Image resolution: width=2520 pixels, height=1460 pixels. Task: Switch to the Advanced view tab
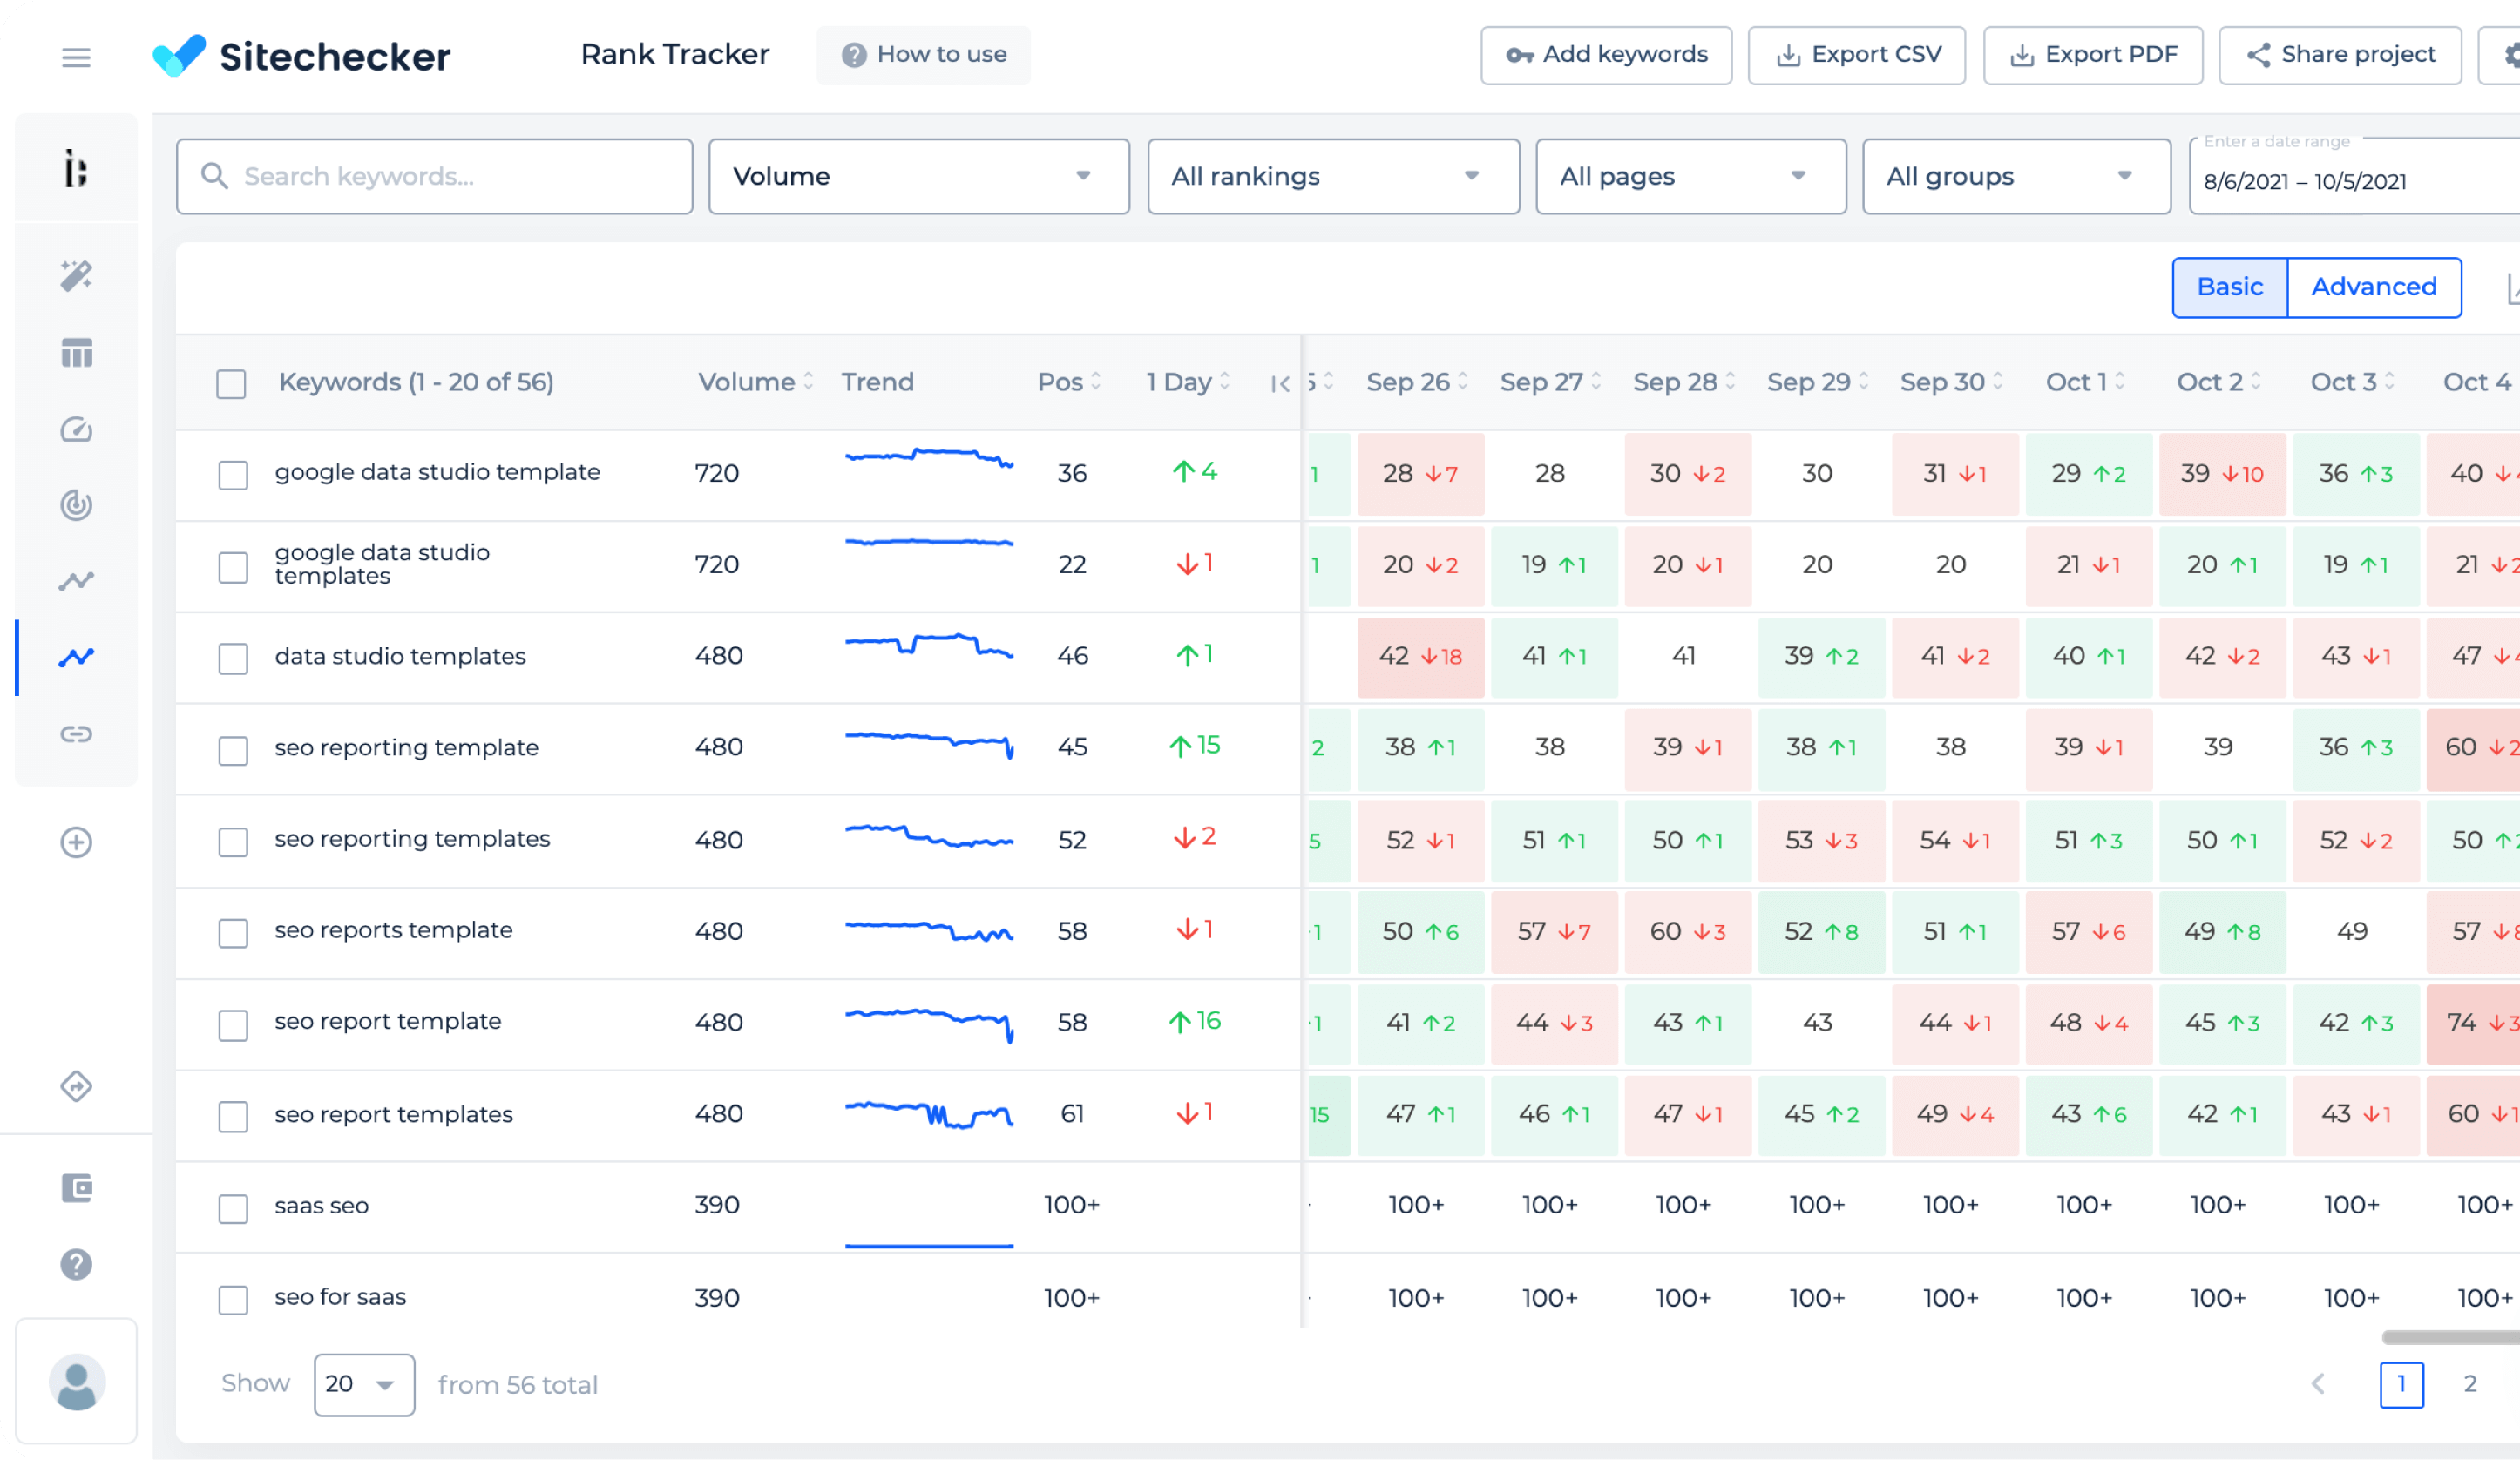click(2374, 283)
